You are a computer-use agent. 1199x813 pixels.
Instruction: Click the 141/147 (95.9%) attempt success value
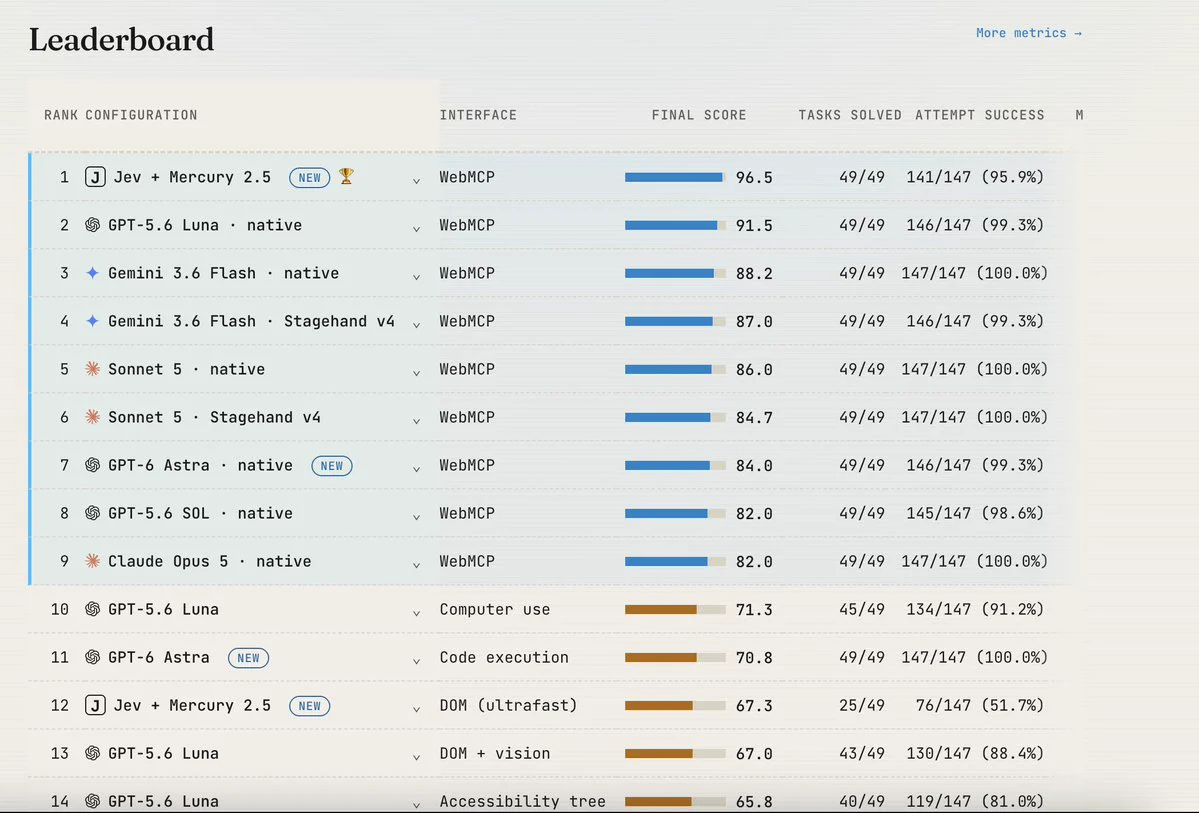pos(975,177)
